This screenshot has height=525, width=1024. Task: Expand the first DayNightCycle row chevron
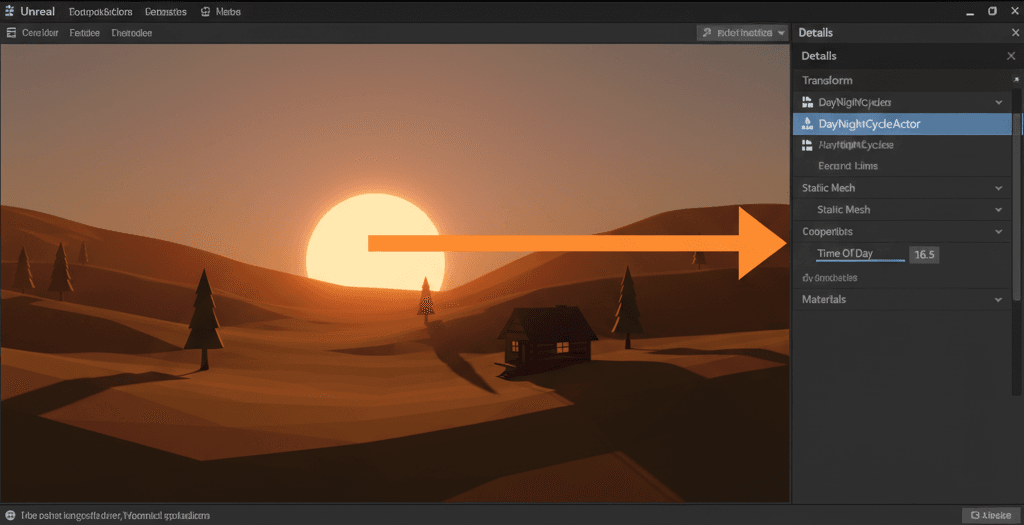[998, 102]
